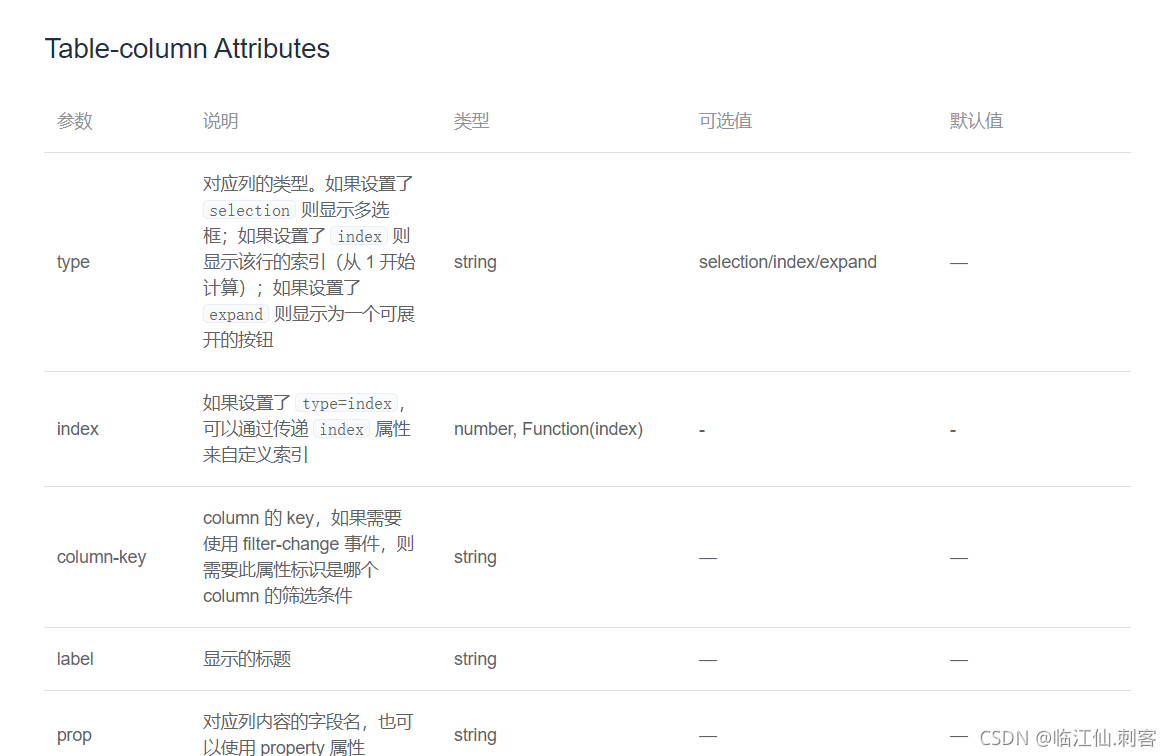Click the 默认值 column header
The width and height of the screenshot is (1171, 756).
(976, 120)
